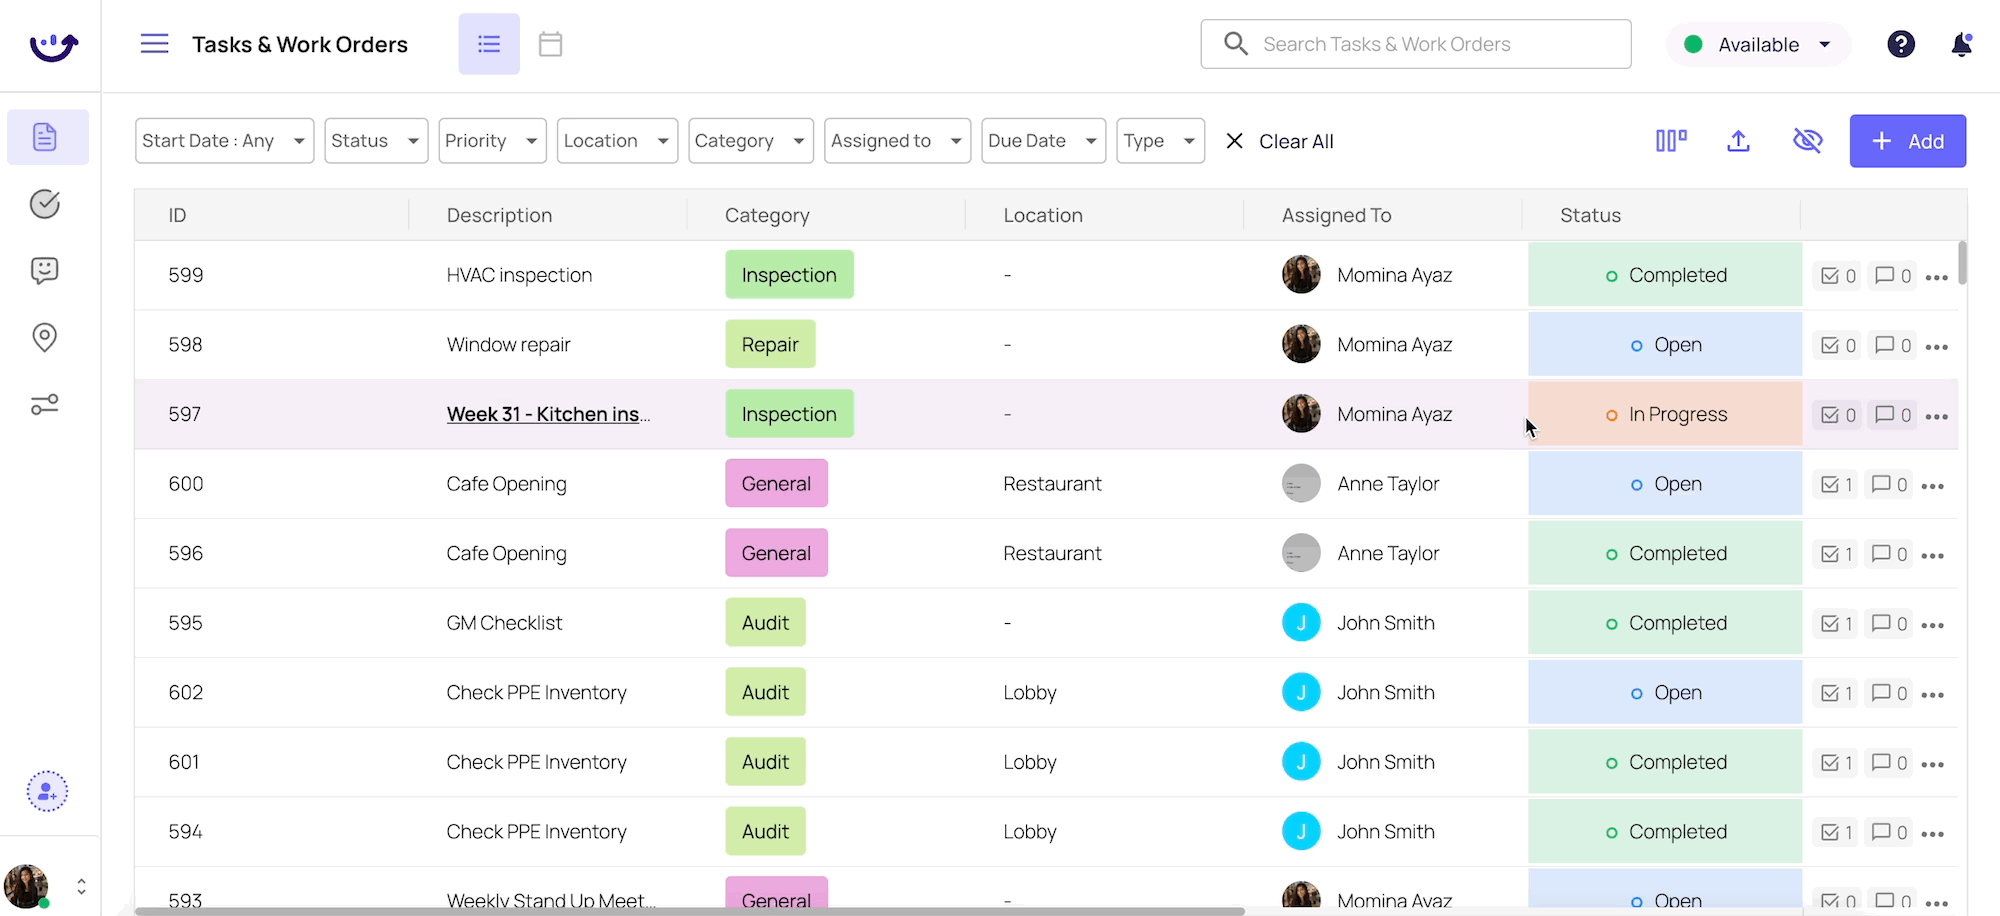Click the Category column header

click(767, 215)
